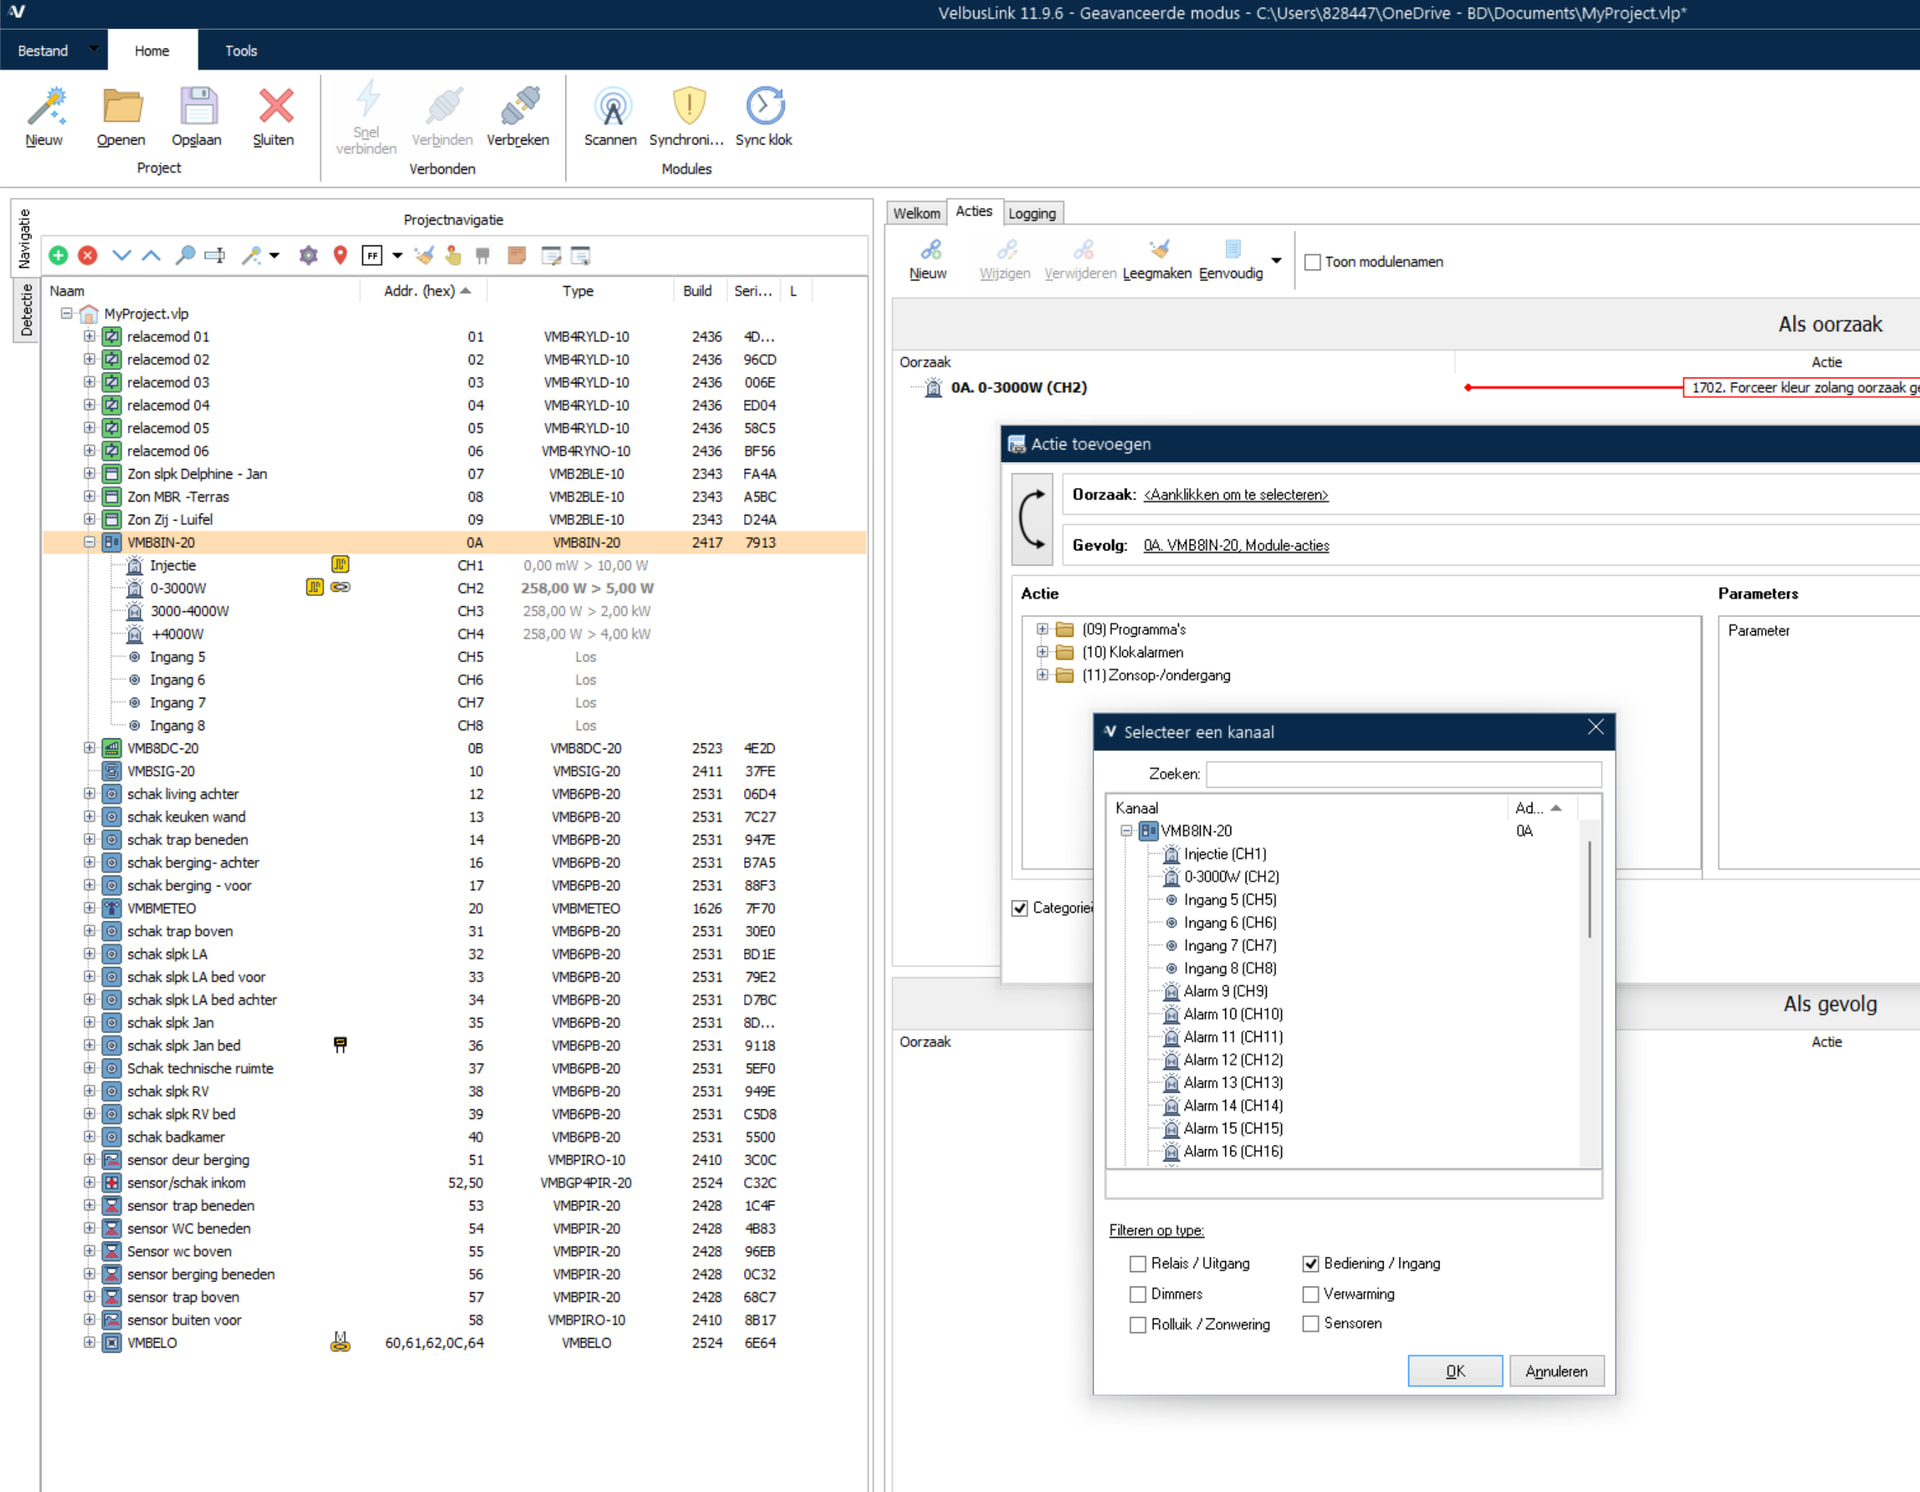Screen dimensions: 1920x1492
Task: Click the Zoeken search field
Action: click(x=1403, y=774)
